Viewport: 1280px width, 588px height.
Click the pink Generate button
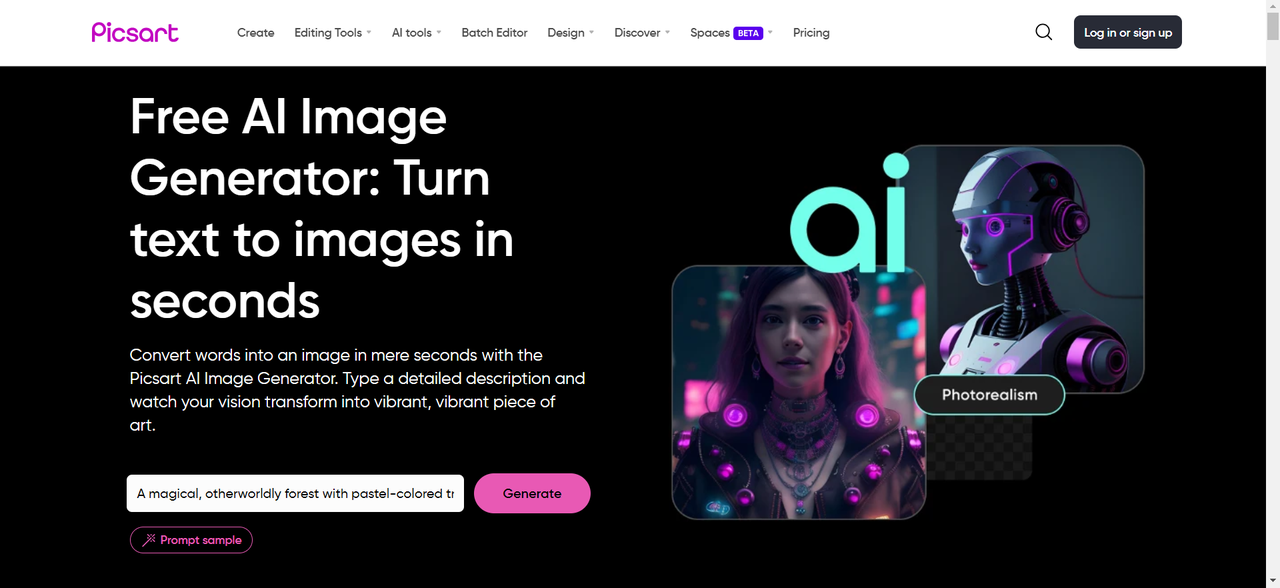[x=532, y=493]
